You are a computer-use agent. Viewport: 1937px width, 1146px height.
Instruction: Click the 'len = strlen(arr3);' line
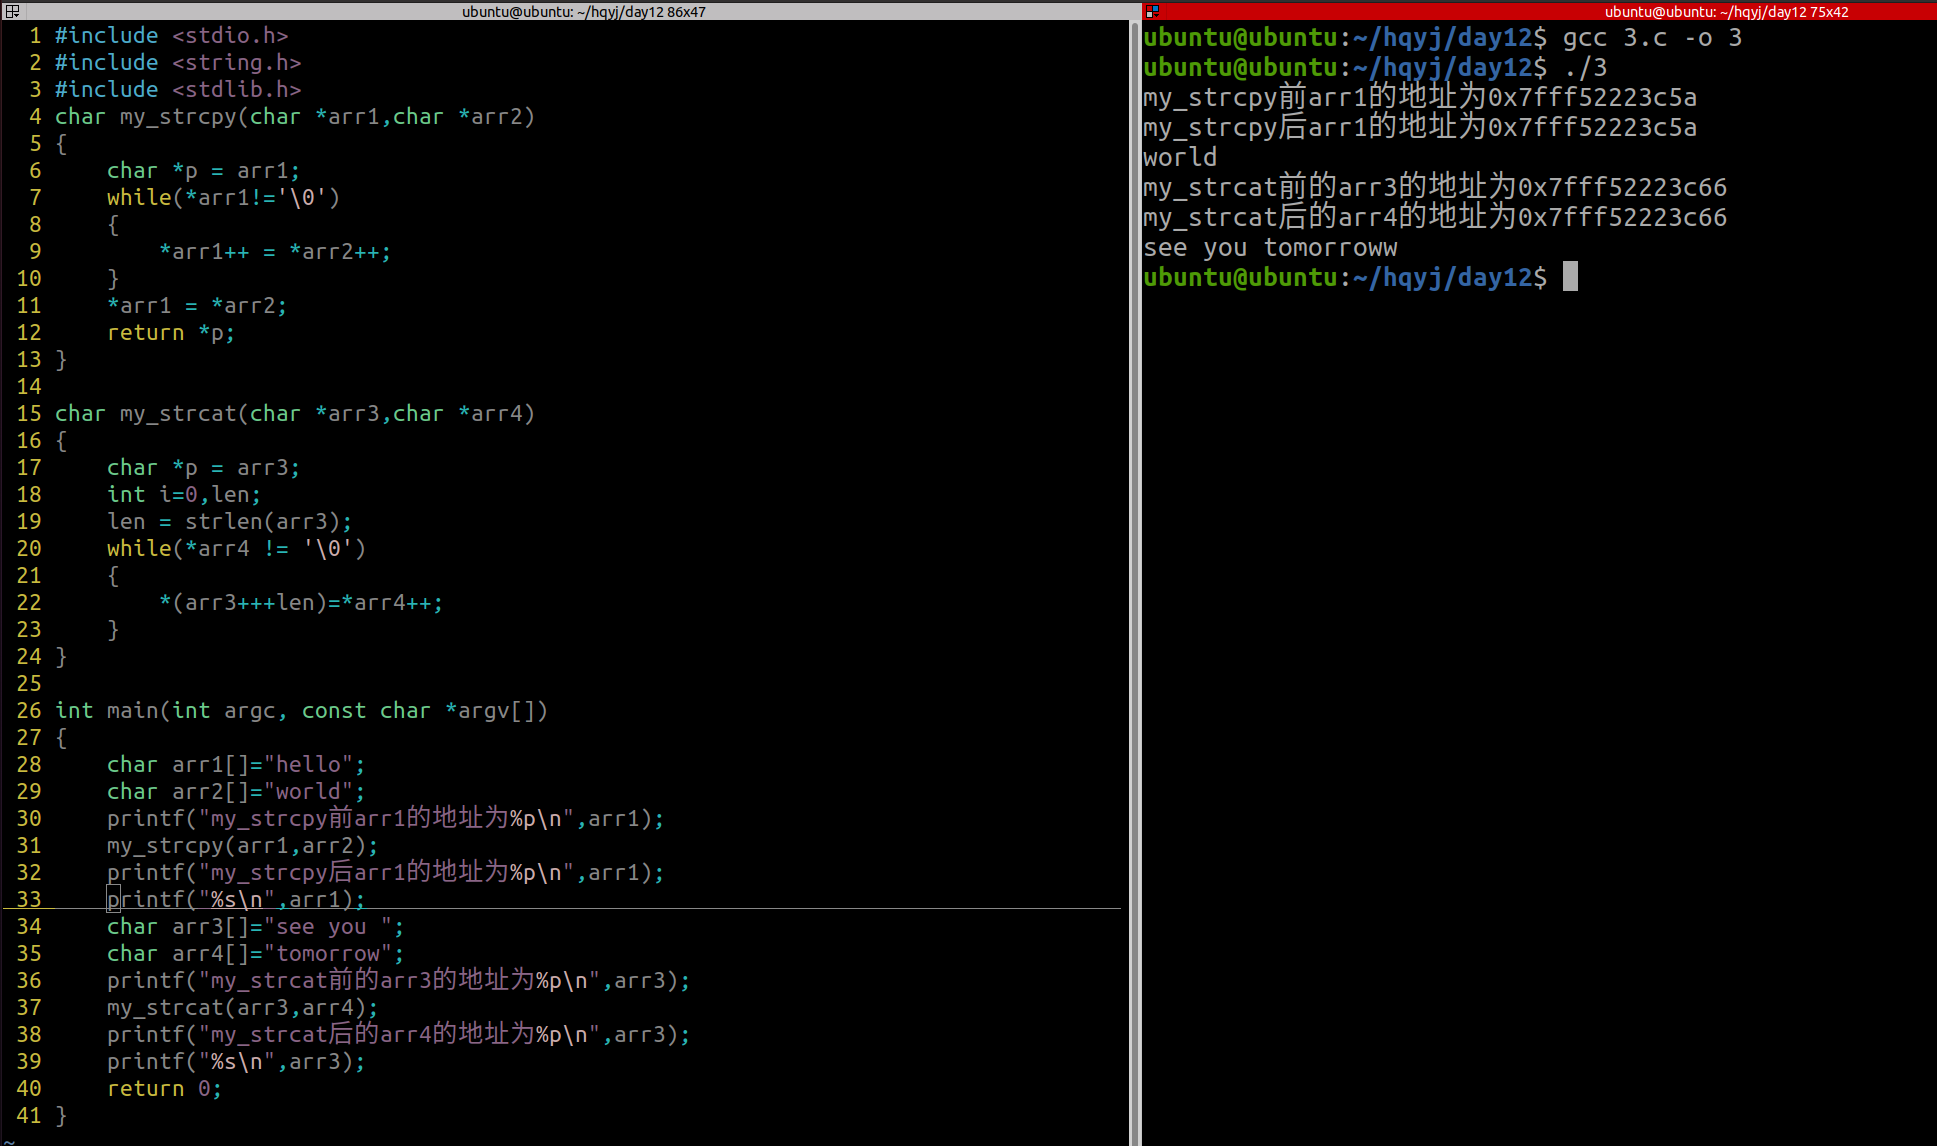(229, 522)
